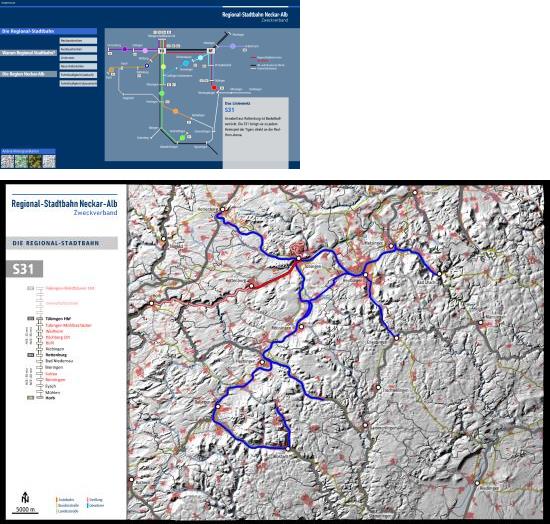Click the Gewässer legend color swatch
The image size is (550, 524).
coord(87,505)
